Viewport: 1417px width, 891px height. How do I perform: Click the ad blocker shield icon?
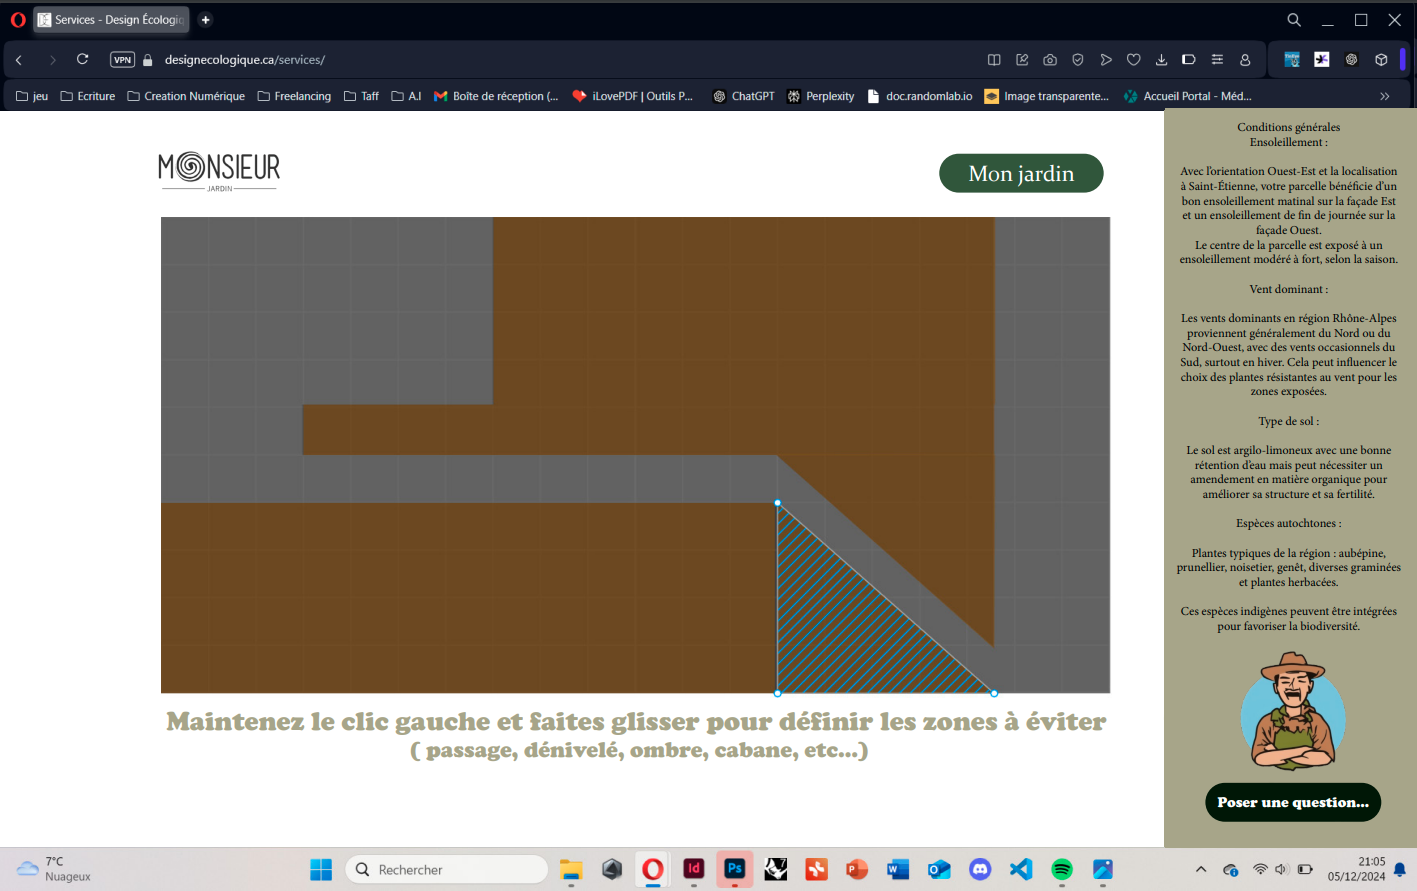(x=1078, y=60)
